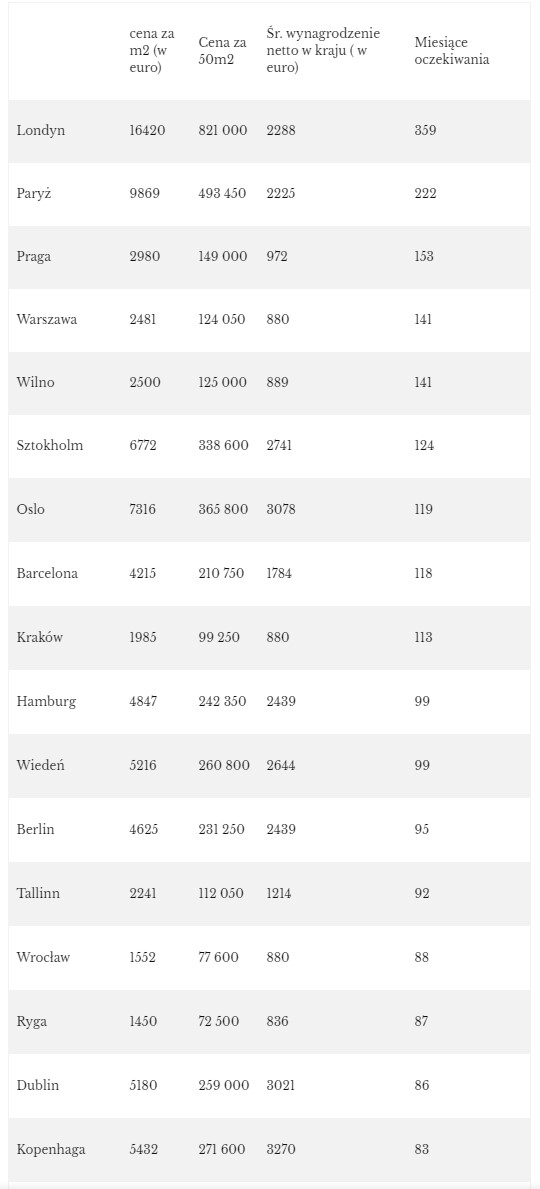Select the Oslo salary value 3078
Image resolution: width=540 pixels, height=1189 pixels.
coord(281,509)
